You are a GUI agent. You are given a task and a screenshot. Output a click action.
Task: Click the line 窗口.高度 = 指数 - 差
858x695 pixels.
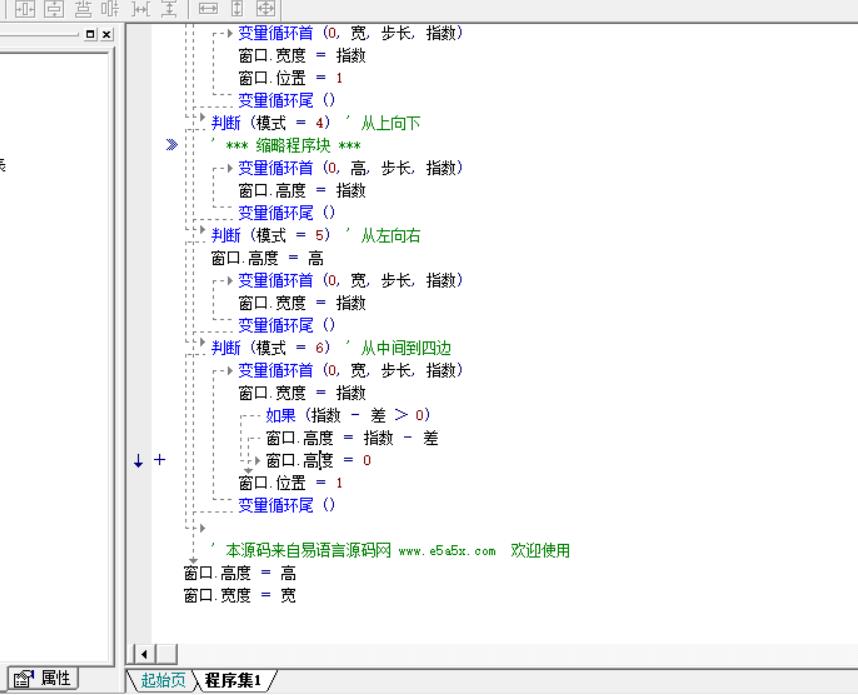click(x=352, y=438)
